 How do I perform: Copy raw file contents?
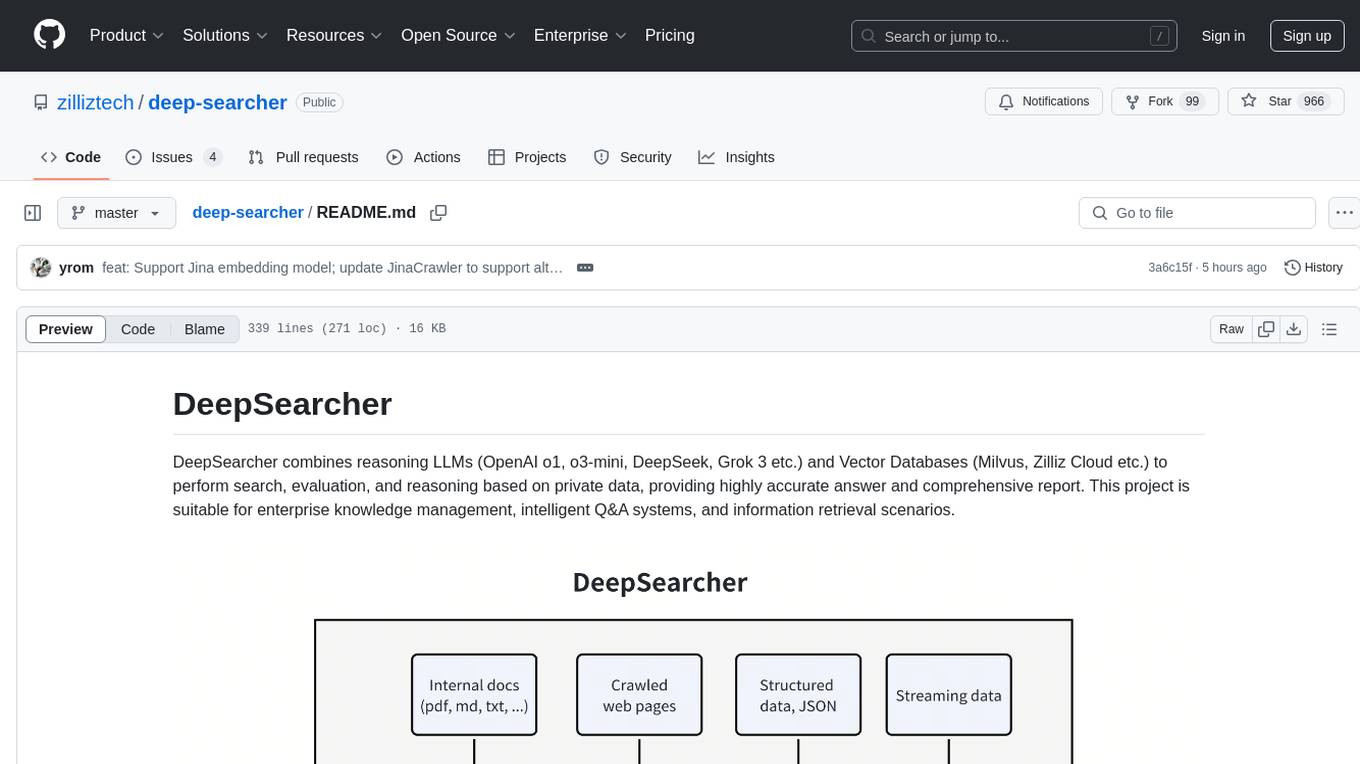coord(1267,329)
